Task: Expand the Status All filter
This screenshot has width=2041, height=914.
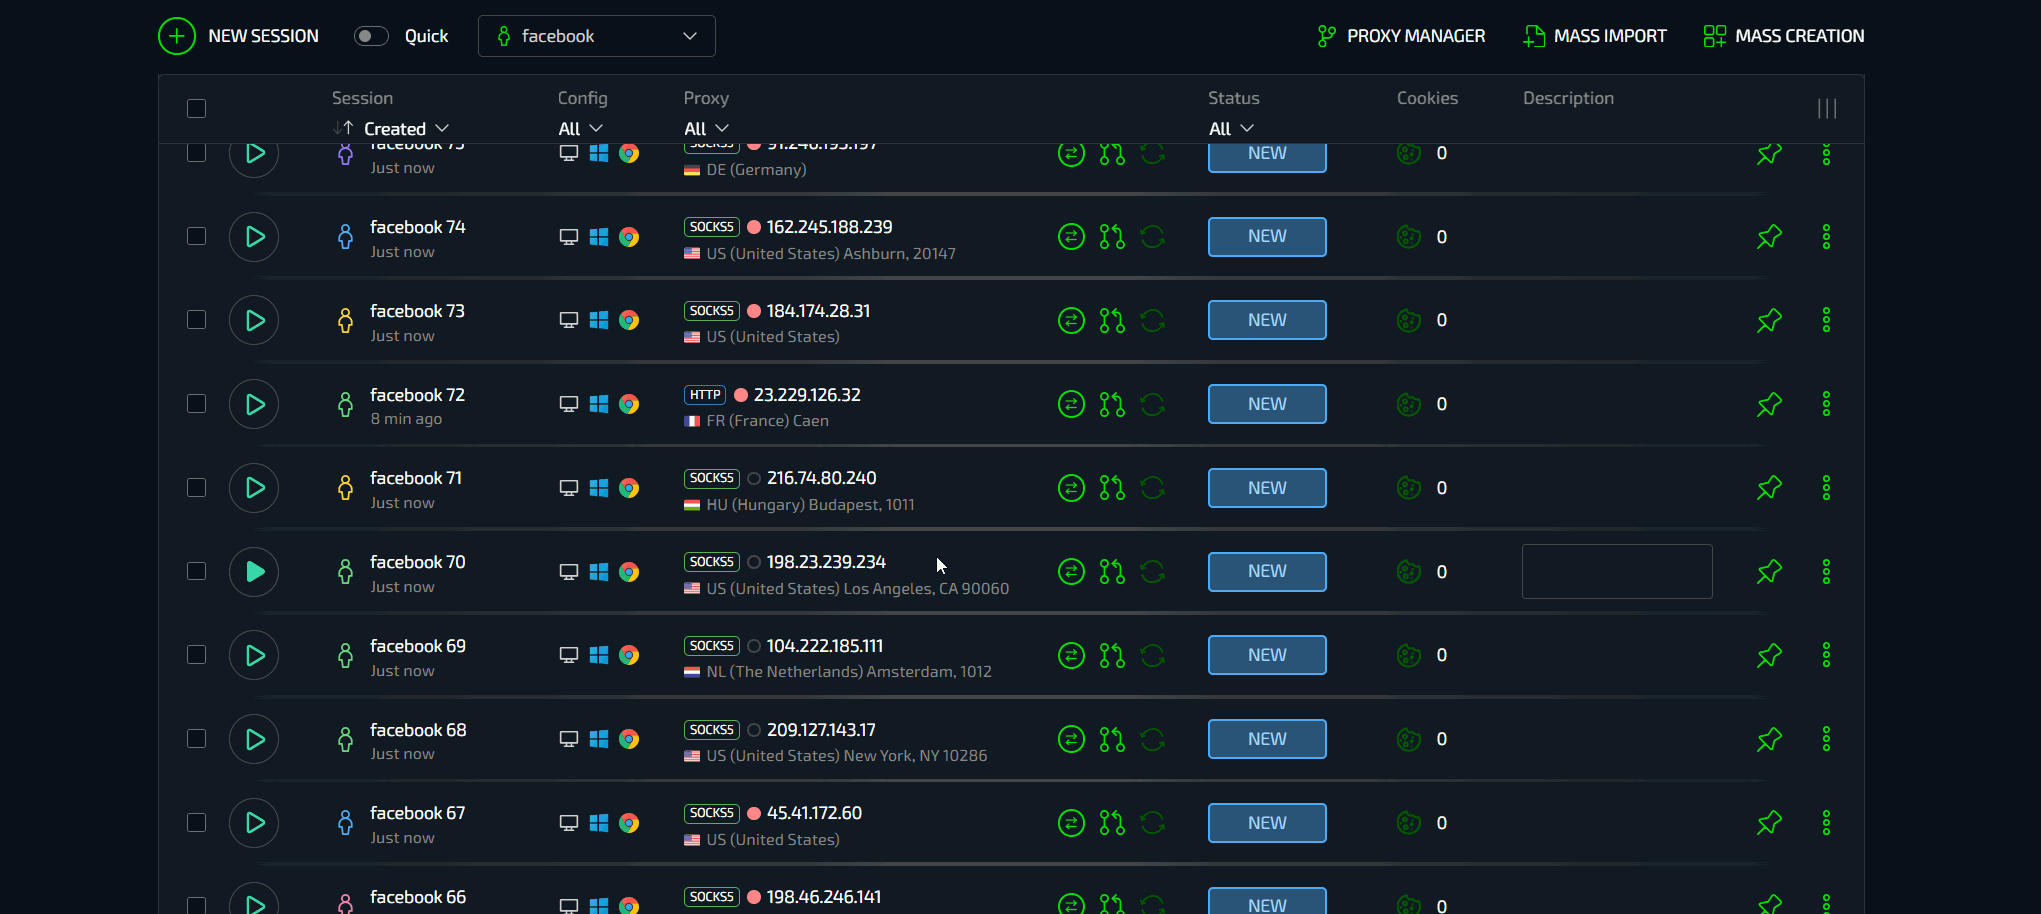Action: coord(1230,129)
